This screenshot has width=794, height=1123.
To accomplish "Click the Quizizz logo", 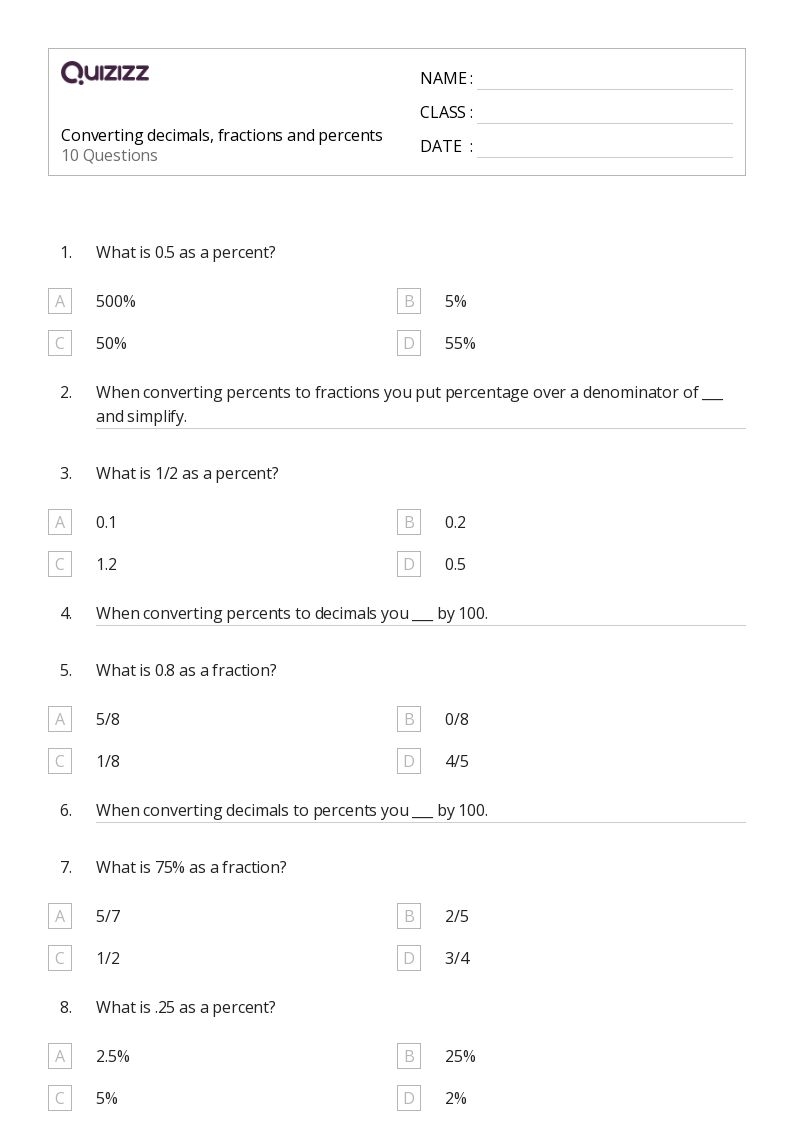I will (x=105, y=73).
